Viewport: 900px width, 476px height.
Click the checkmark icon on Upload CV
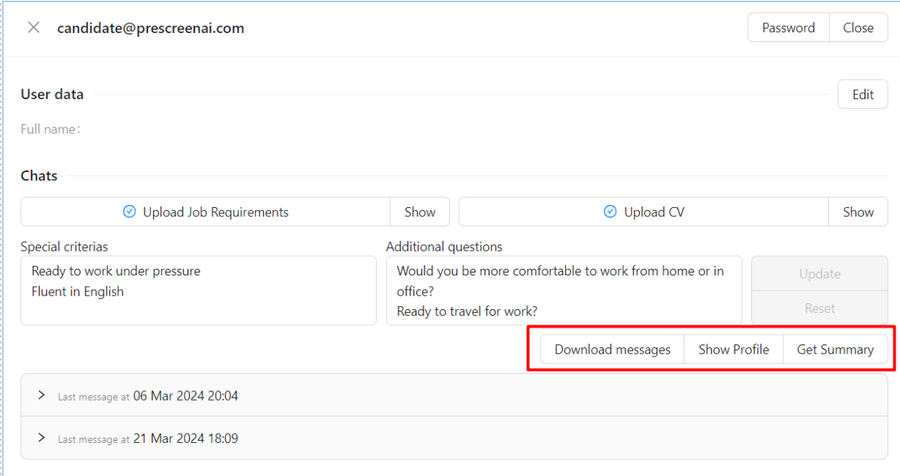click(x=610, y=212)
